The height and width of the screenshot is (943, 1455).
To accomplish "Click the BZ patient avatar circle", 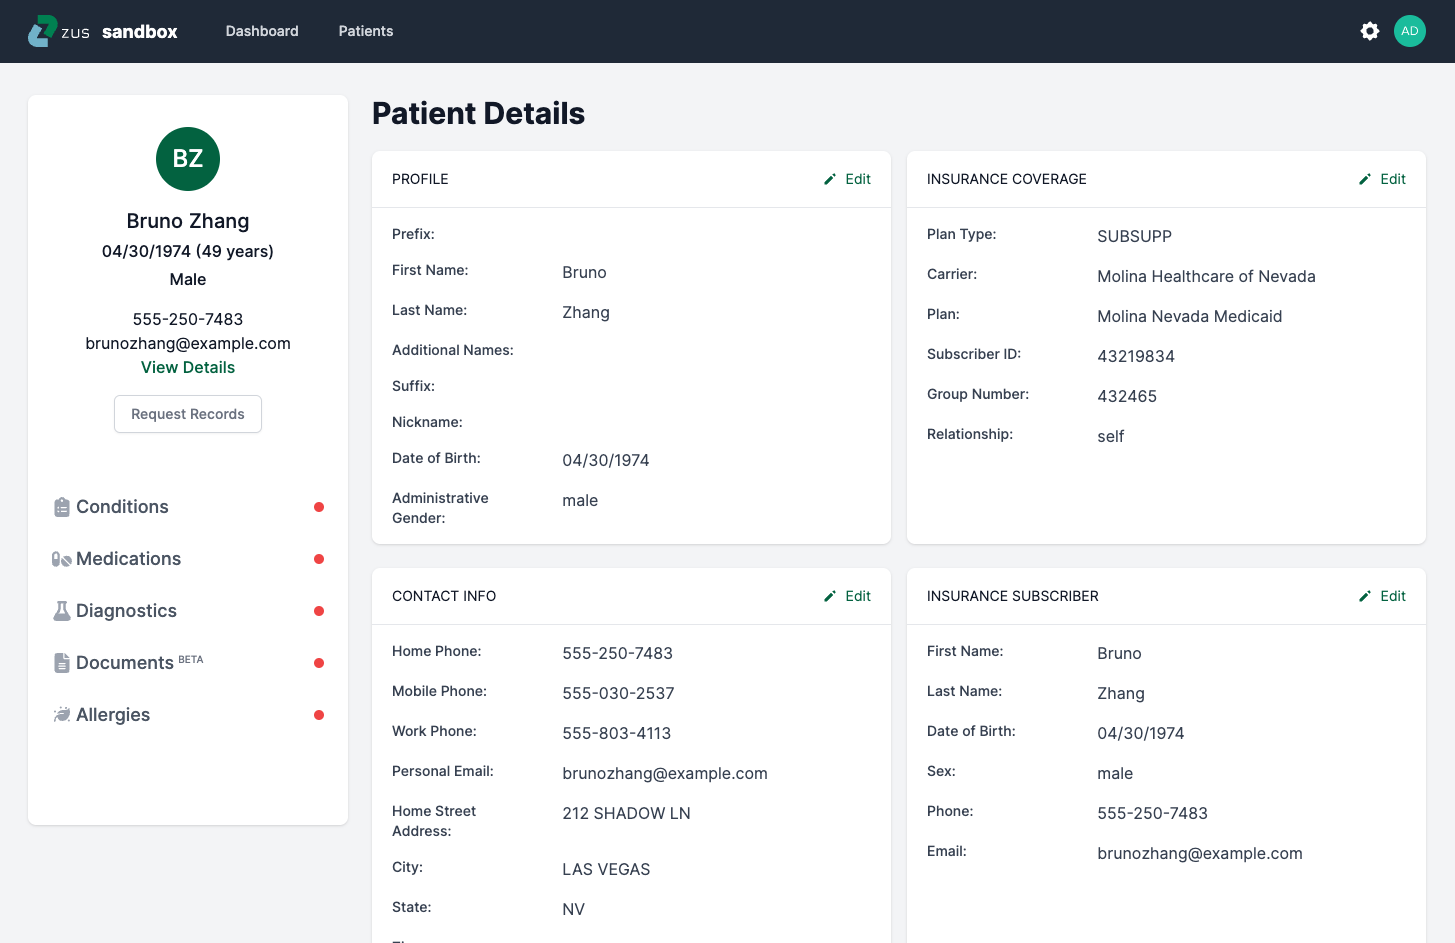I will [x=188, y=159].
